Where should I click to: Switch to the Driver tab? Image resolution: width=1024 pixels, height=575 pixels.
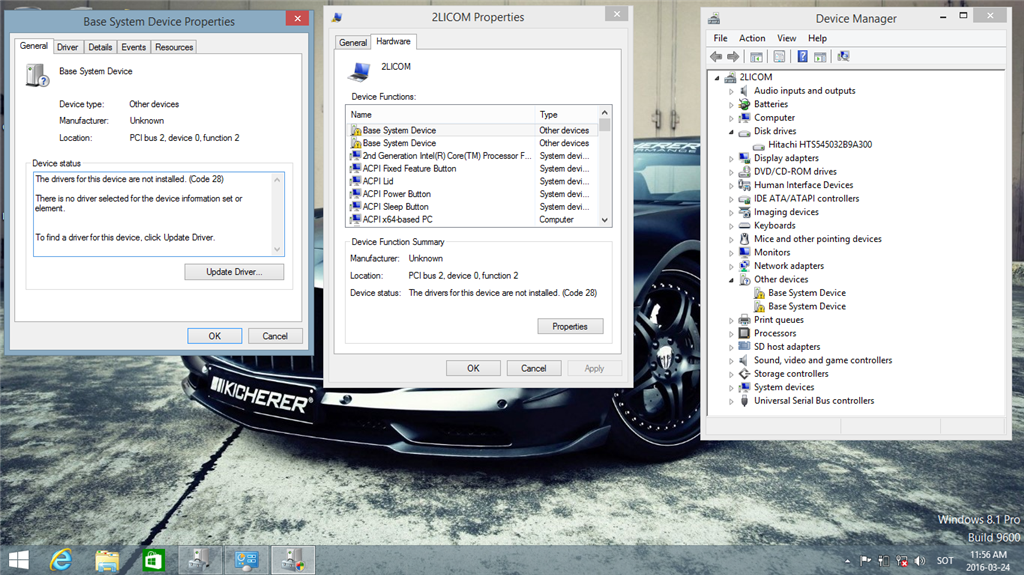coord(67,47)
